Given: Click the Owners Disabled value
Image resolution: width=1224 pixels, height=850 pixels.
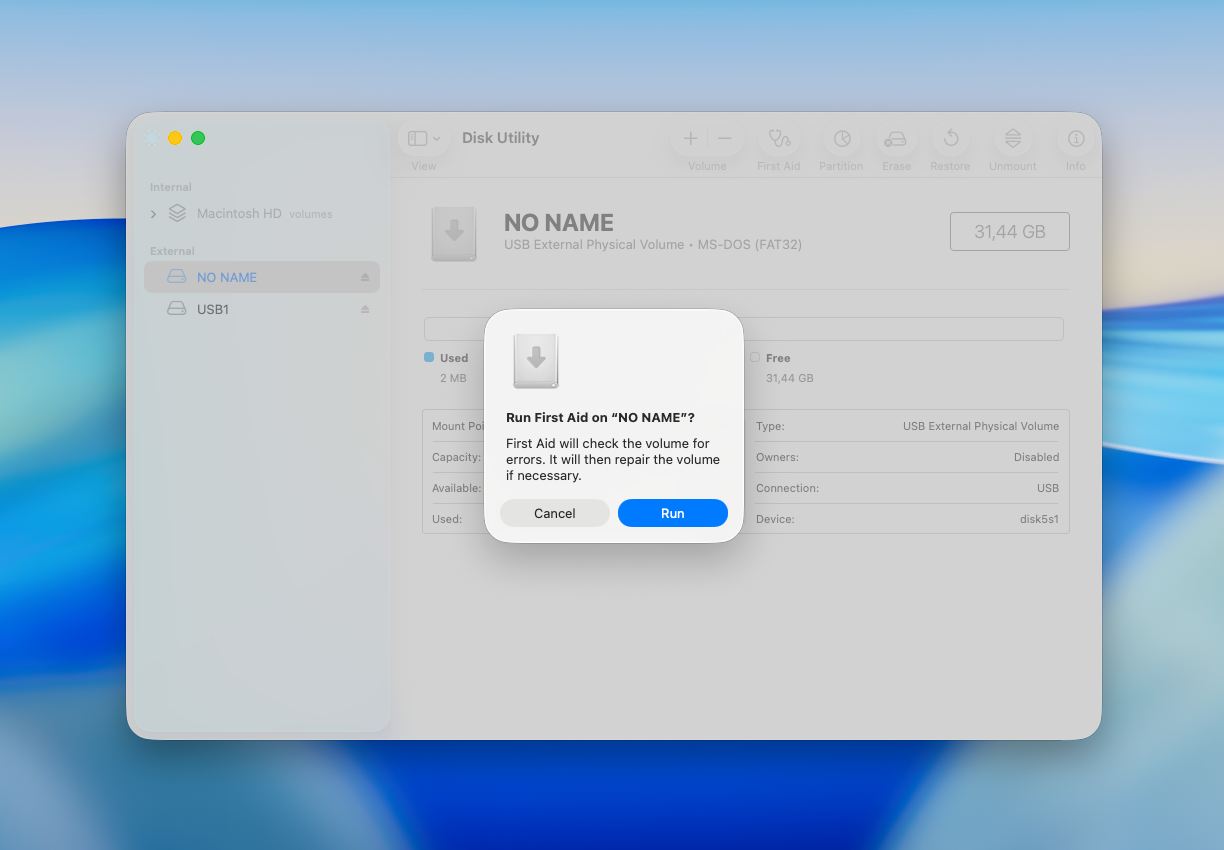Looking at the screenshot, I should 1036,457.
